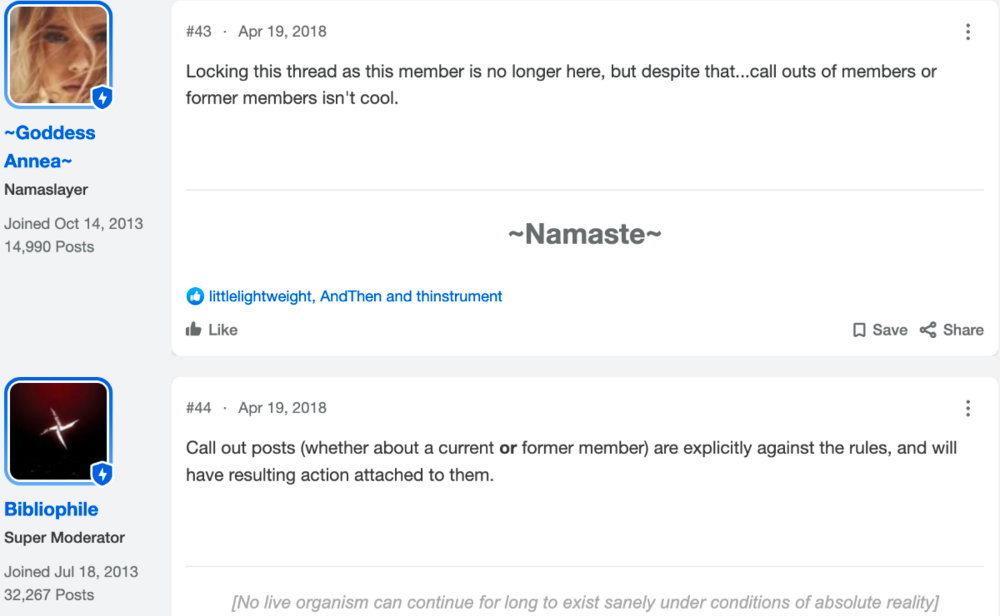Click the blue reactions thumbs-up badge icon
Image resolution: width=1000 pixels, height=616 pixels.
click(x=195, y=296)
